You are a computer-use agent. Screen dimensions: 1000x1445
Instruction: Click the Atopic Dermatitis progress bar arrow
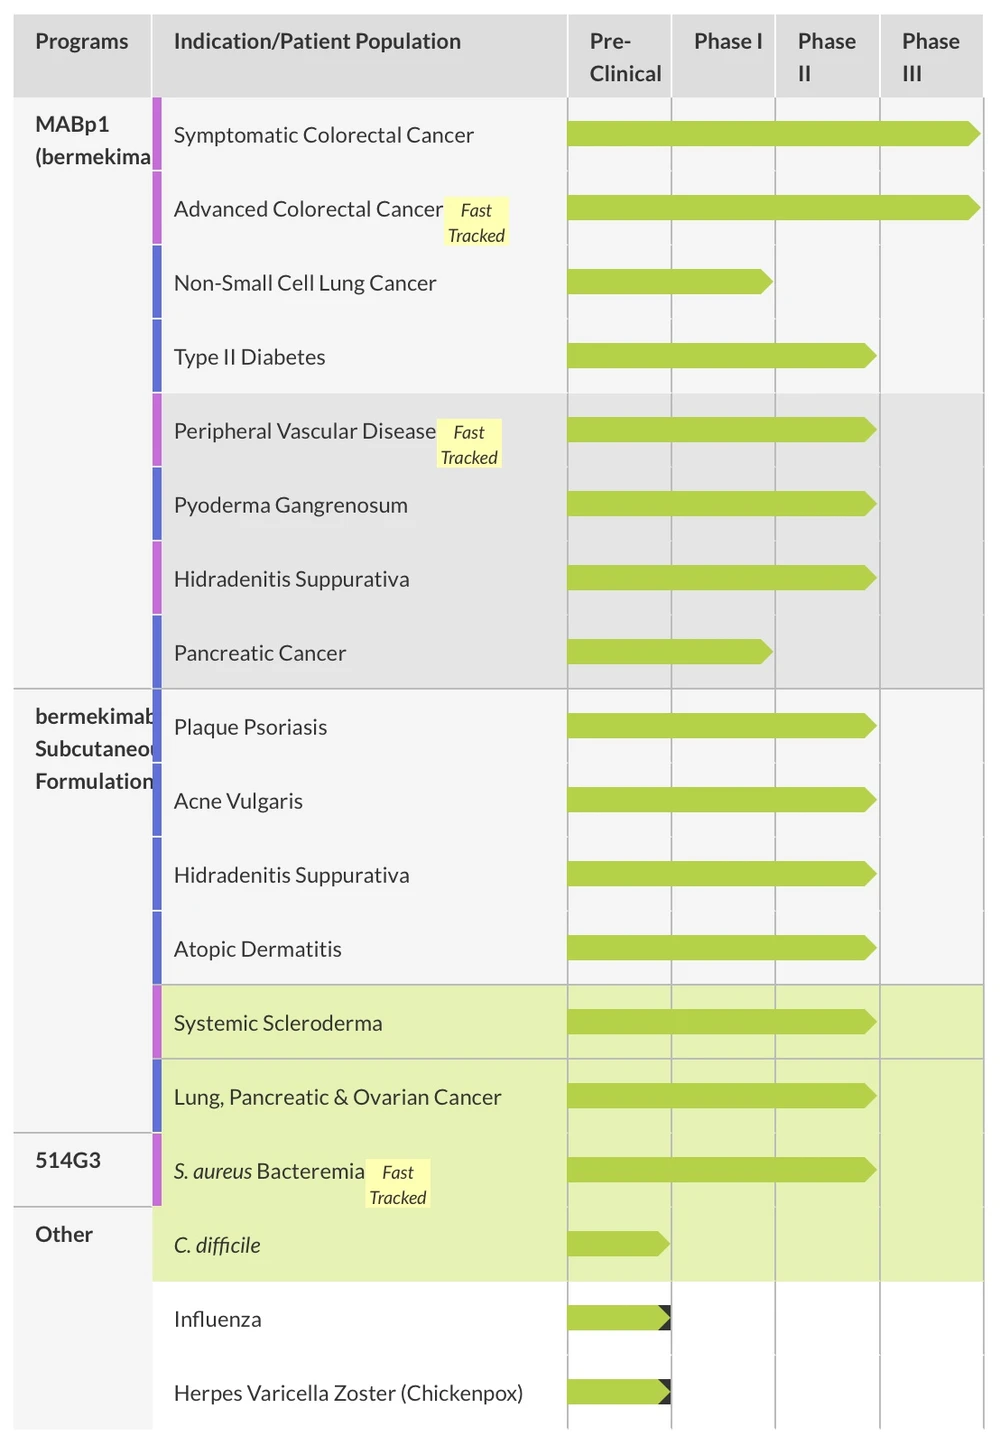tap(866, 948)
